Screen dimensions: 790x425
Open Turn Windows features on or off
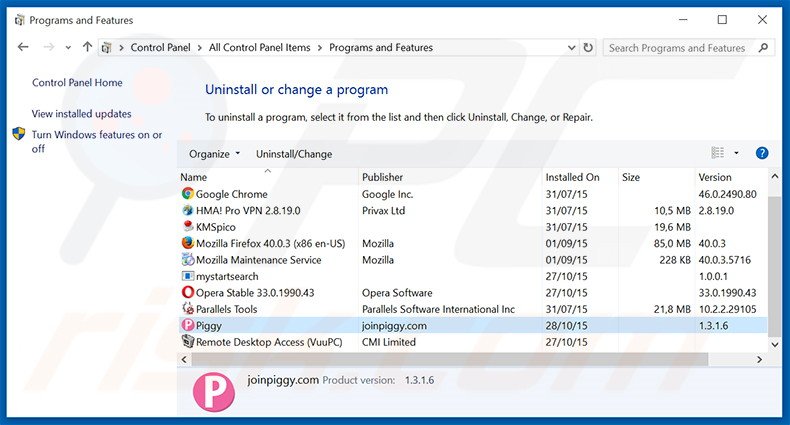(97, 141)
